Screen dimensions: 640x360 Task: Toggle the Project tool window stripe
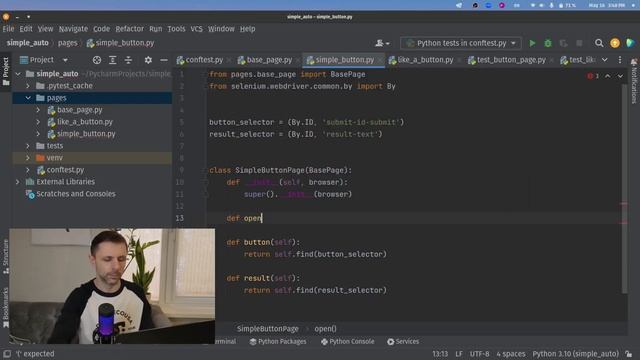(x=6, y=71)
